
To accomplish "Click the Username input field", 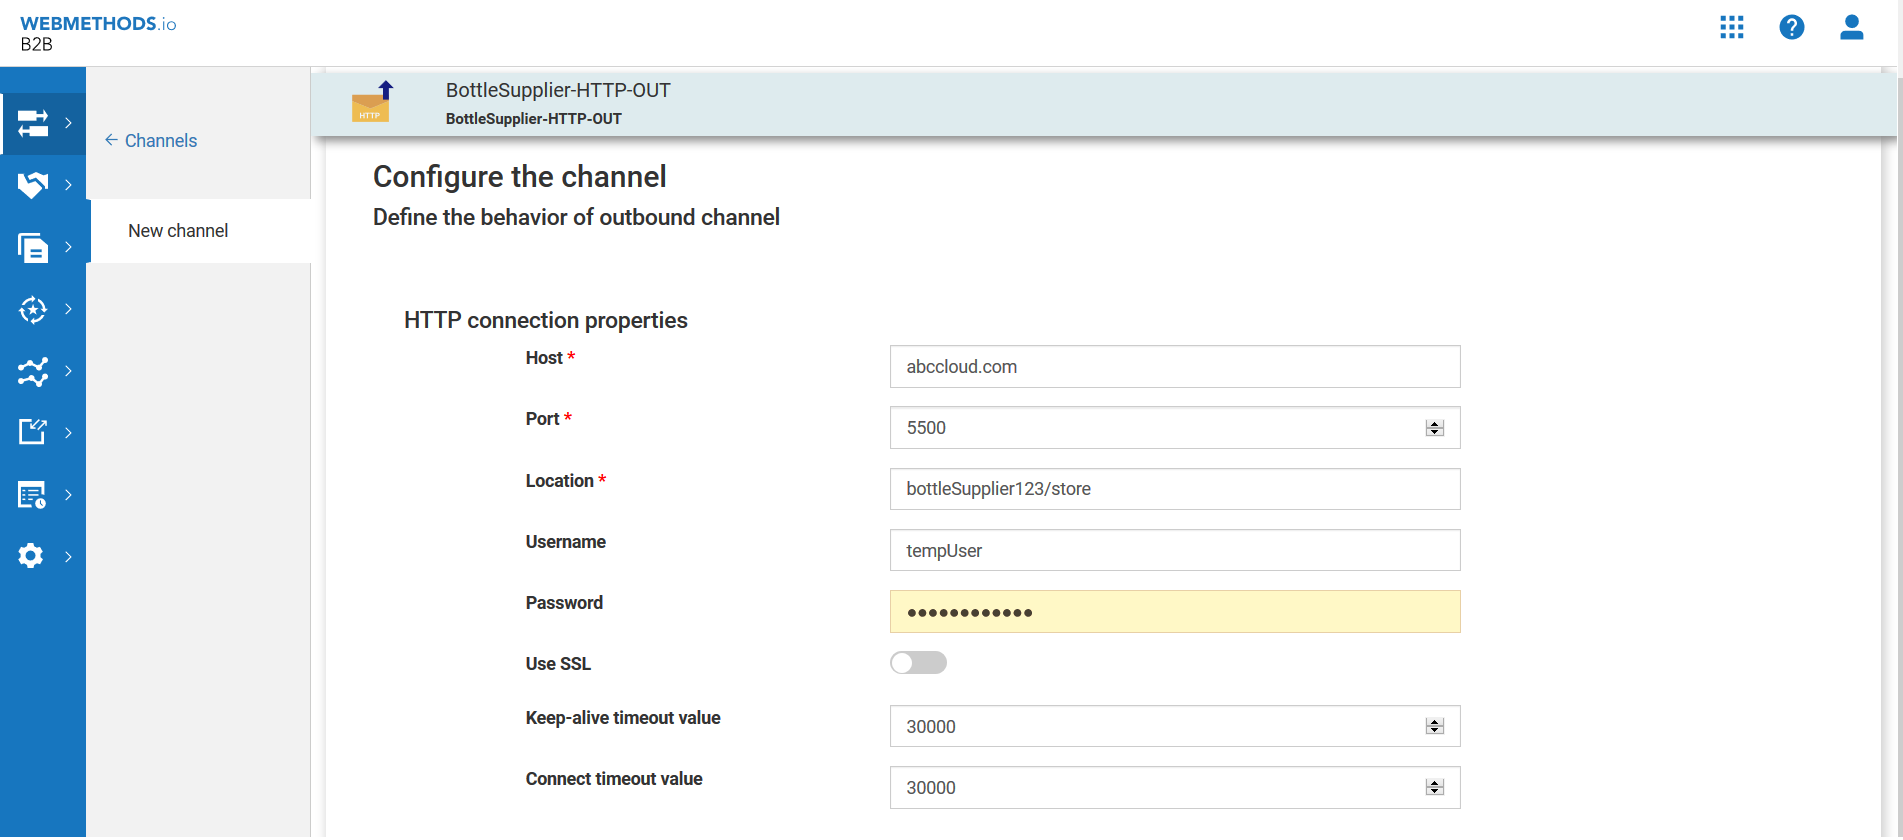I will point(1175,551).
